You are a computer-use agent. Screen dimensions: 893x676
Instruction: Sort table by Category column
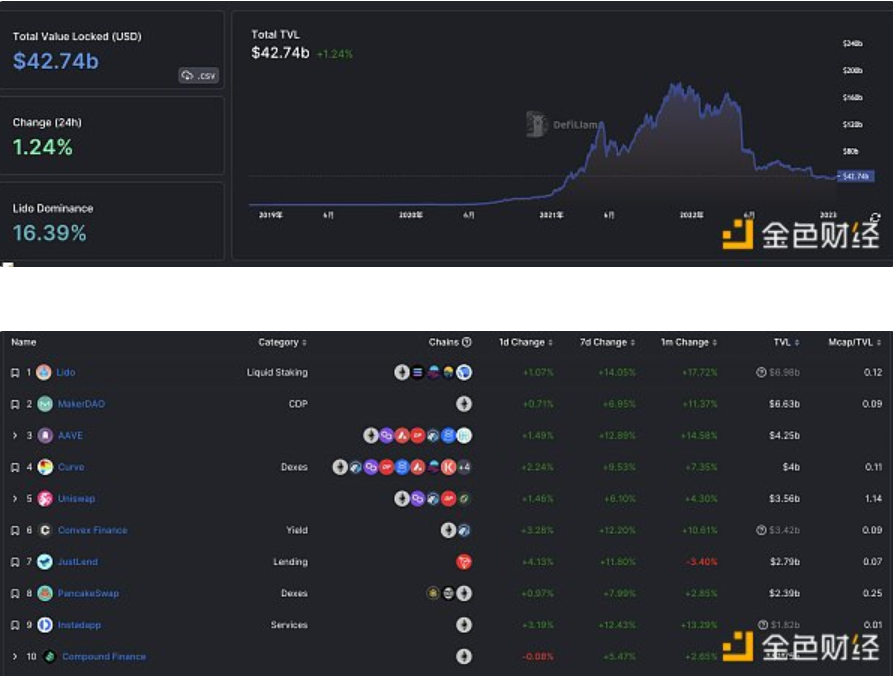282,342
